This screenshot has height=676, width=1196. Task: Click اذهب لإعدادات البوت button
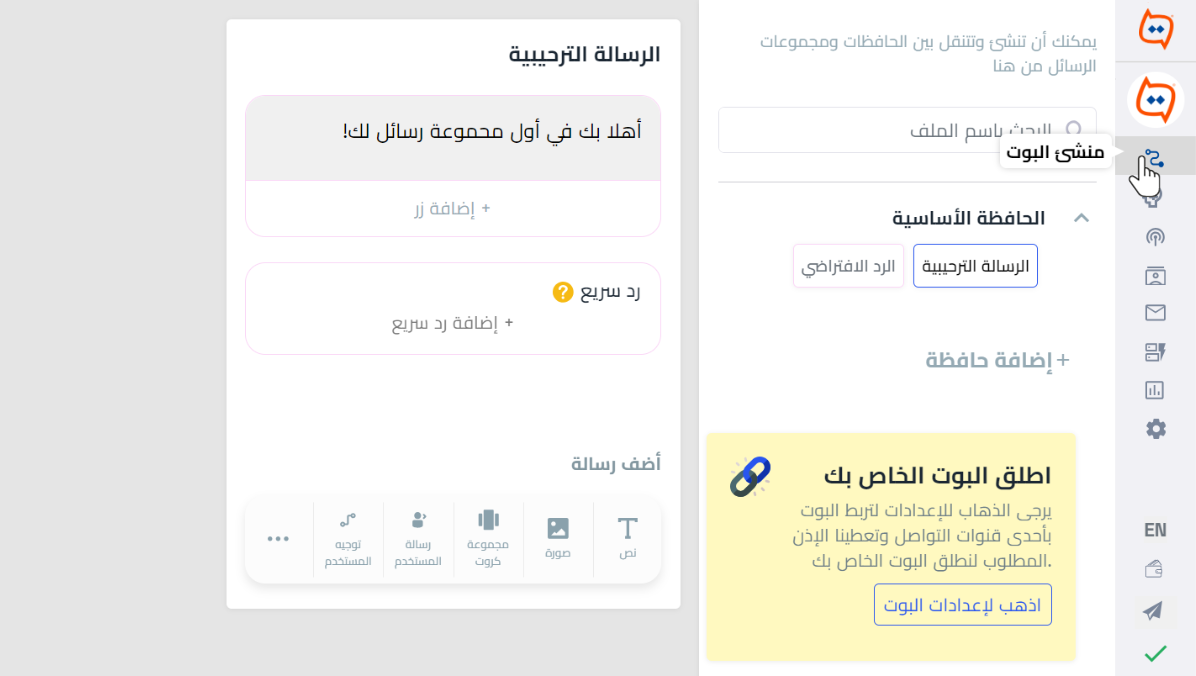[963, 605]
